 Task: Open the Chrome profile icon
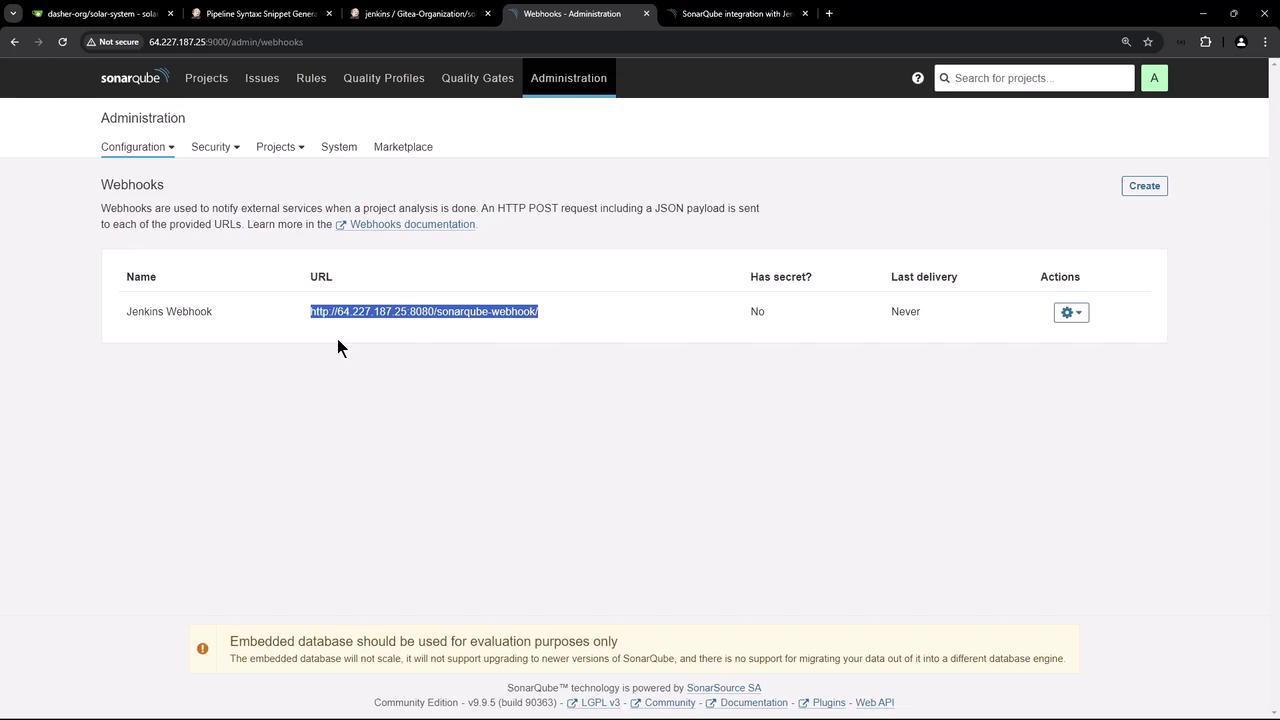pyautogui.click(x=1241, y=42)
